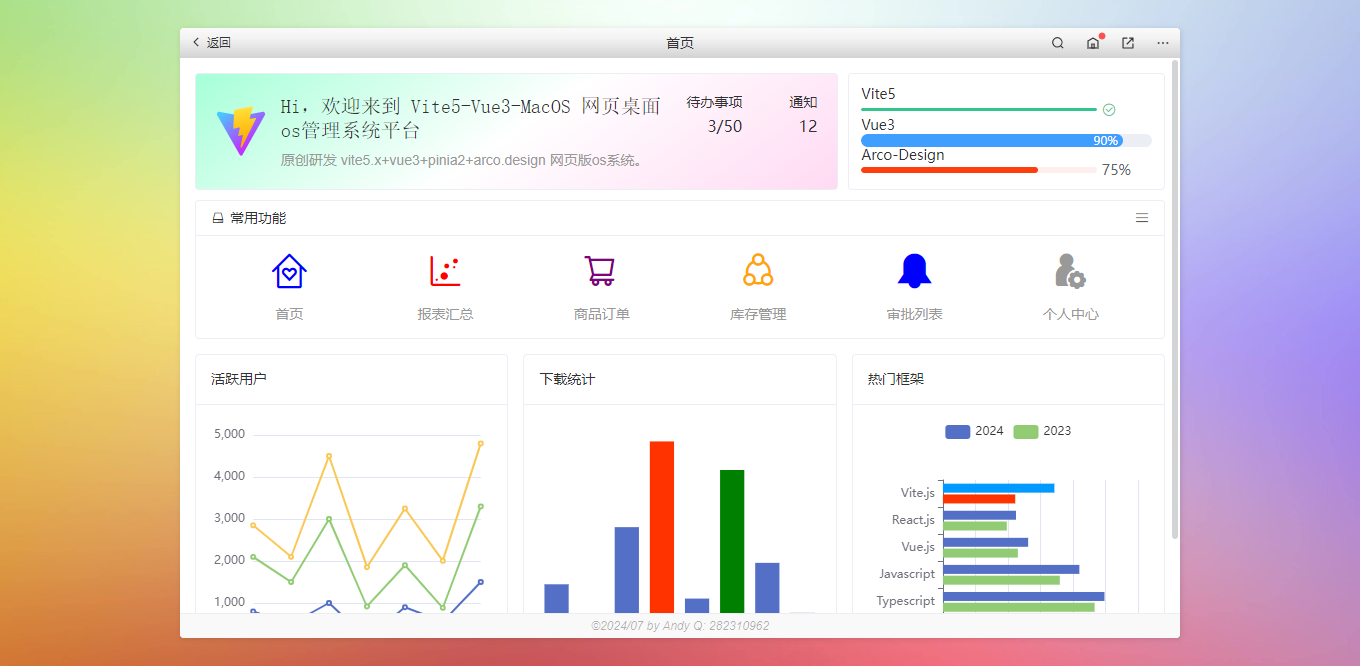Click the 活跃用户 card title
This screenshot has width=1360, height=666.
(239, 379)
